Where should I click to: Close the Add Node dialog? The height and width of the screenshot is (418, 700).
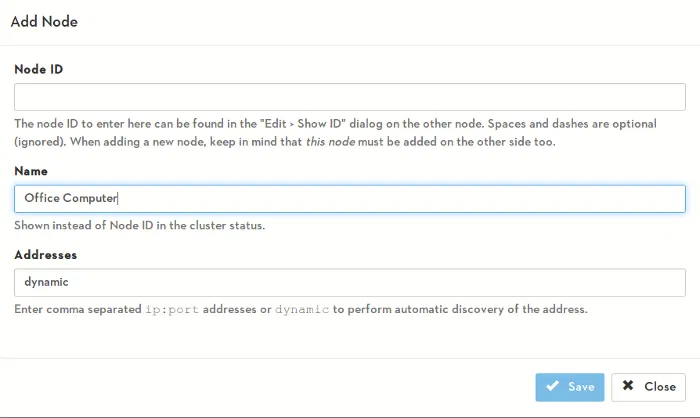tap(648, 386)
